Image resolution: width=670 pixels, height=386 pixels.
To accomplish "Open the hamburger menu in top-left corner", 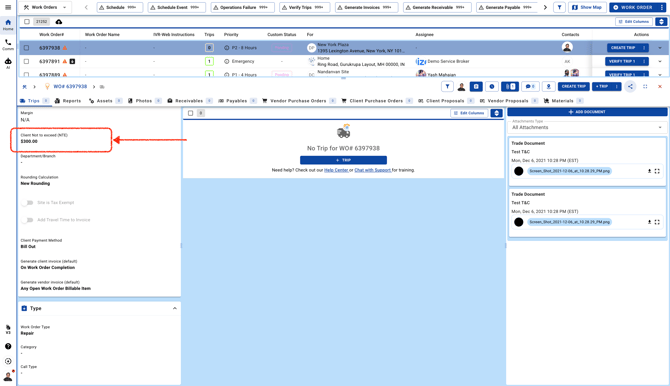I will [x=8, y=7].
